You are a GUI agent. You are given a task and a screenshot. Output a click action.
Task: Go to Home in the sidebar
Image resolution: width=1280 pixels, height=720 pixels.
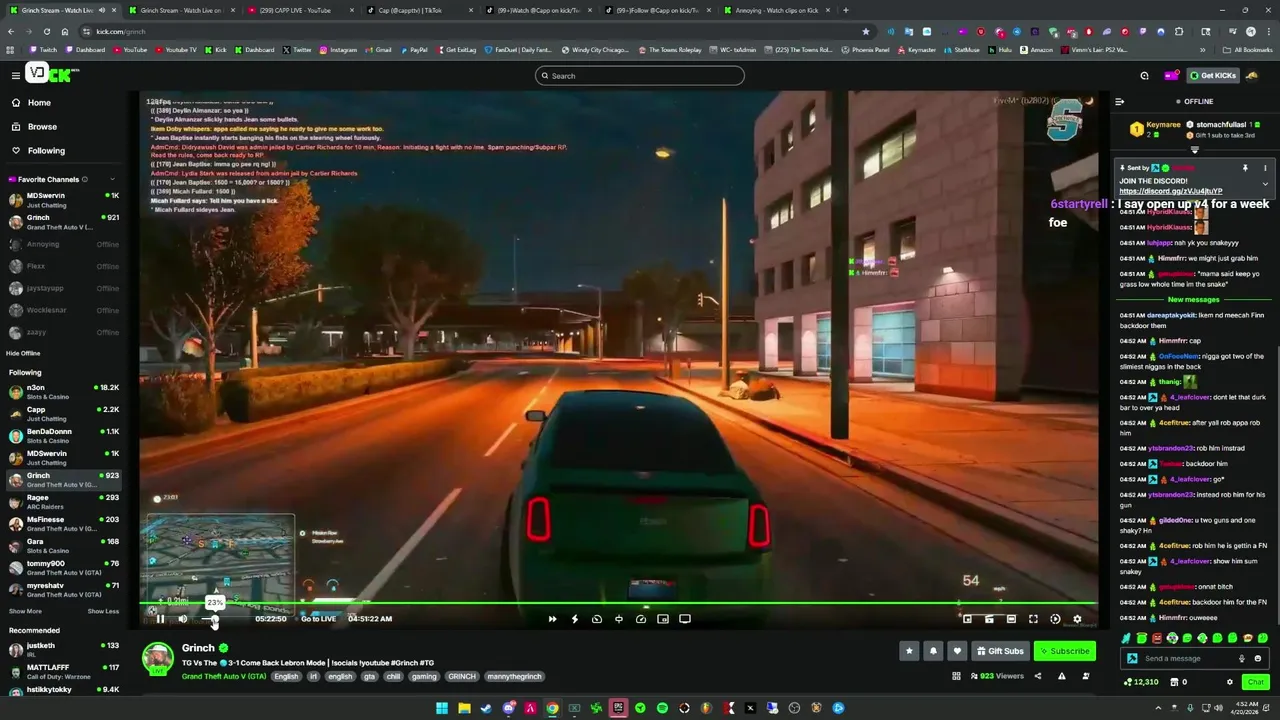click(39, 103)
